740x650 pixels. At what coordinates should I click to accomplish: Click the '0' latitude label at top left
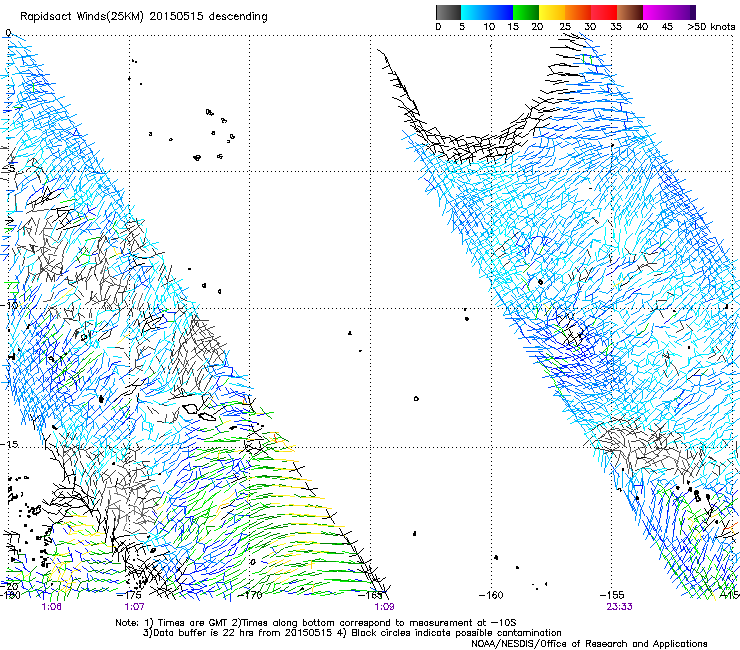8,33
